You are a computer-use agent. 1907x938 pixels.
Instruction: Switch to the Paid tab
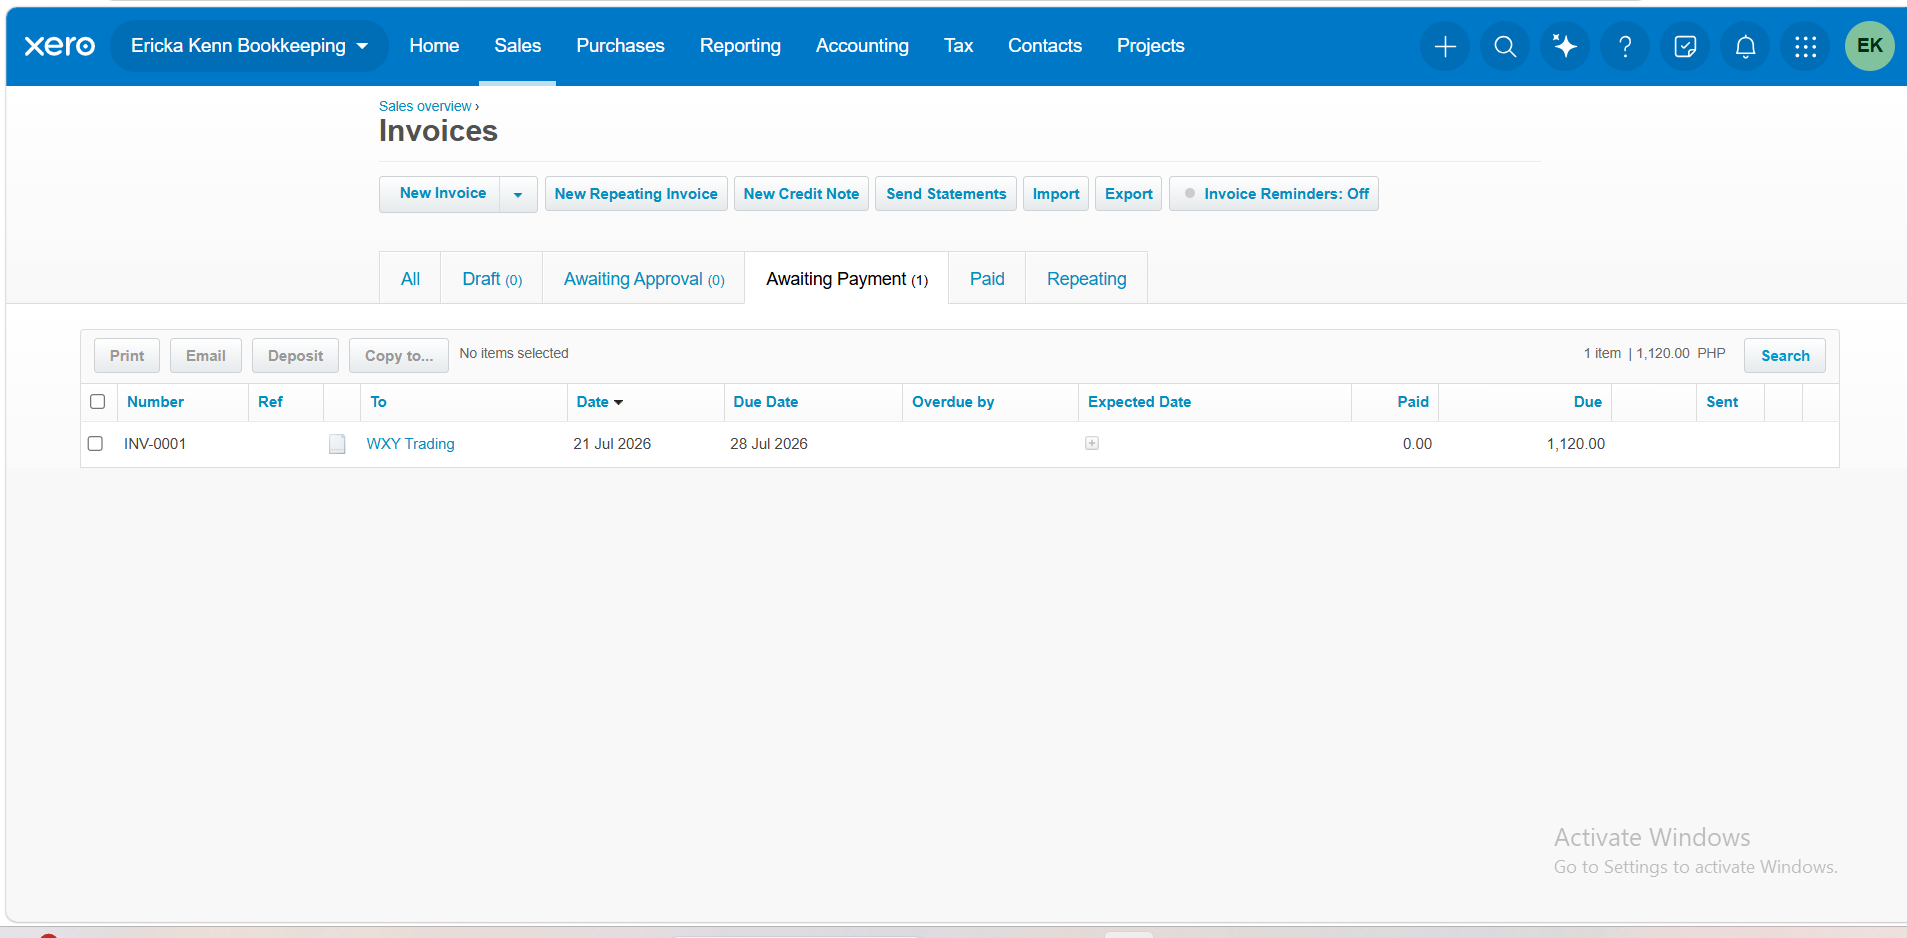(x=987, y=279)
